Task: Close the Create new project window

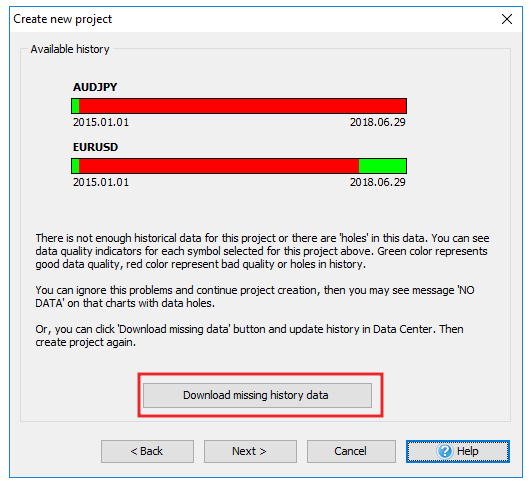Action: point(507,19)
